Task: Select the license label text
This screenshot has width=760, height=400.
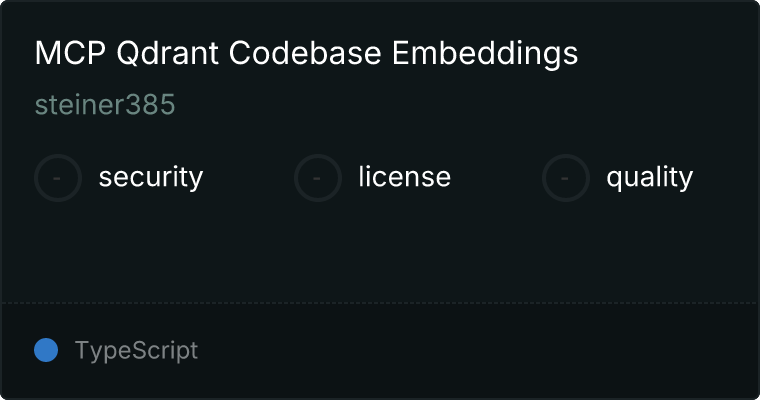Action: pos(405,176)
